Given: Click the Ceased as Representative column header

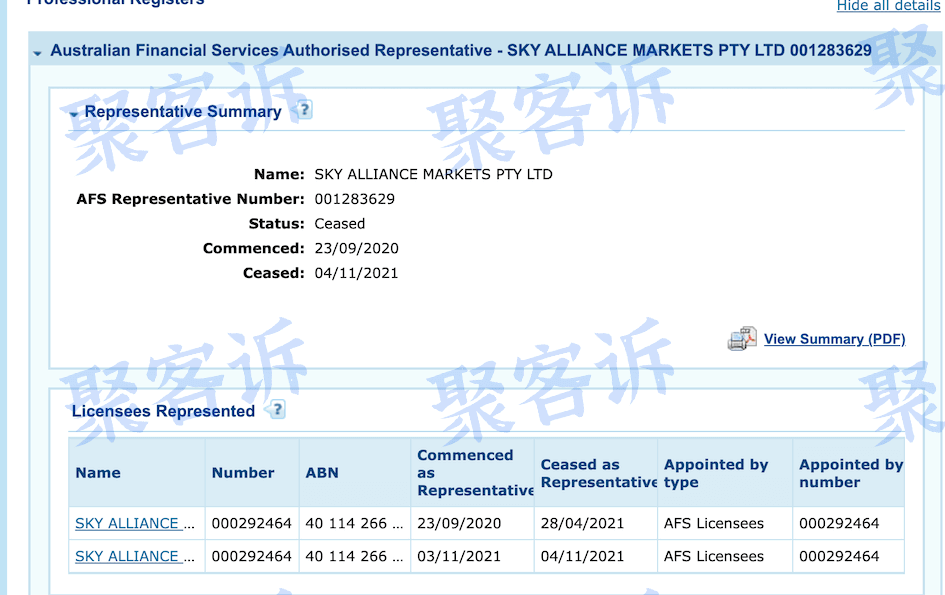Looking at the screenshot, I should [x=595, y=473].
